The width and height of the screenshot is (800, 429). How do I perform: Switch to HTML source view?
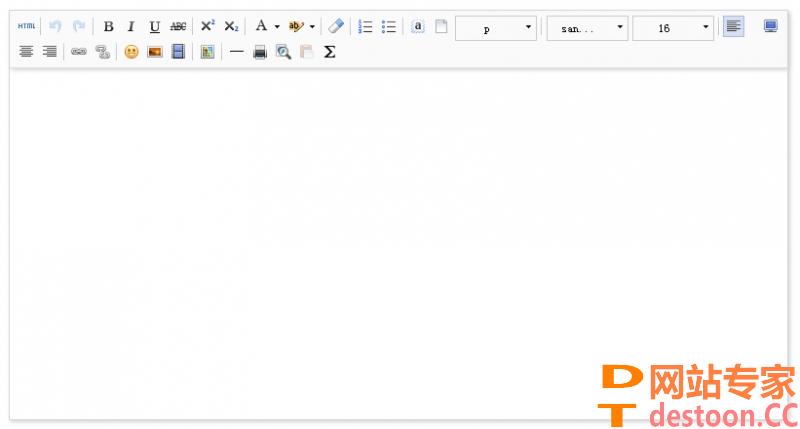[x=26, y=27]
